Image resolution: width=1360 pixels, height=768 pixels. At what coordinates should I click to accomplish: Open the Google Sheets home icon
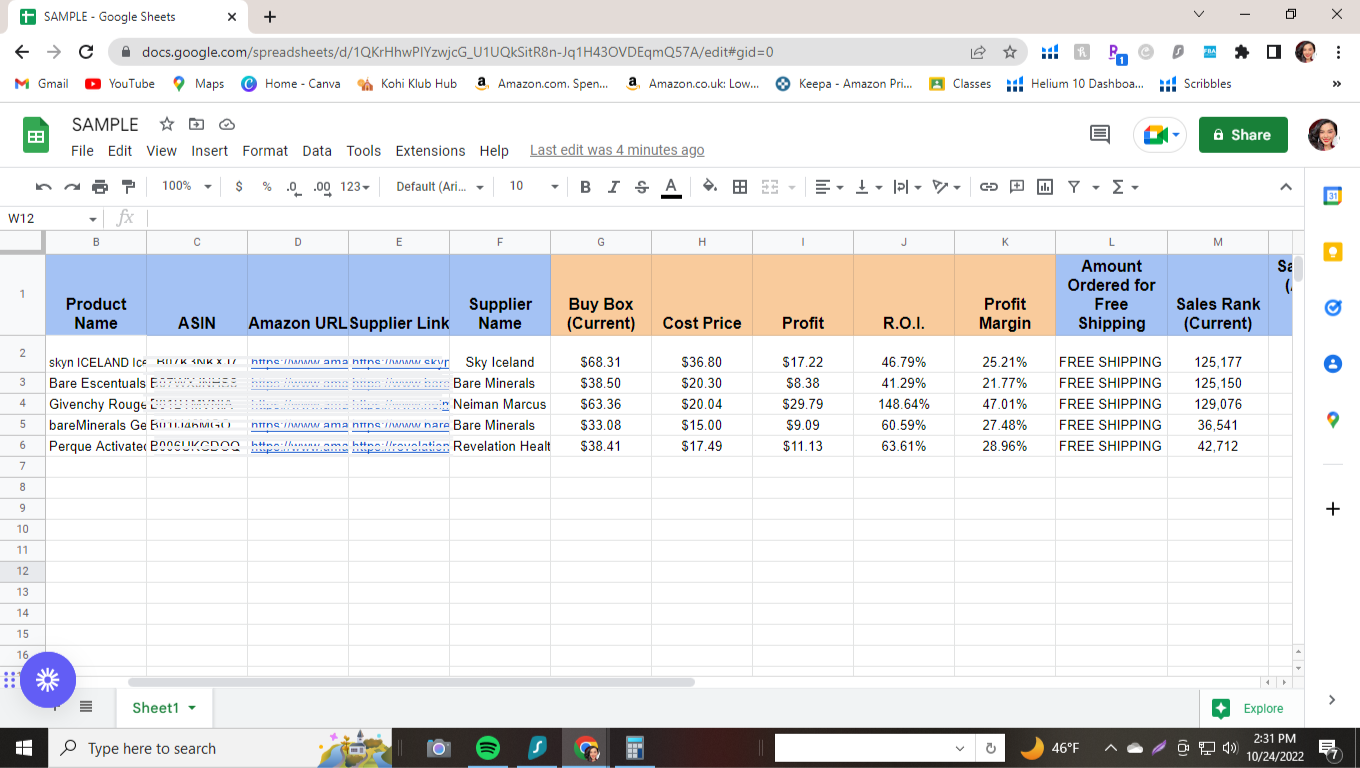point(36,136)
